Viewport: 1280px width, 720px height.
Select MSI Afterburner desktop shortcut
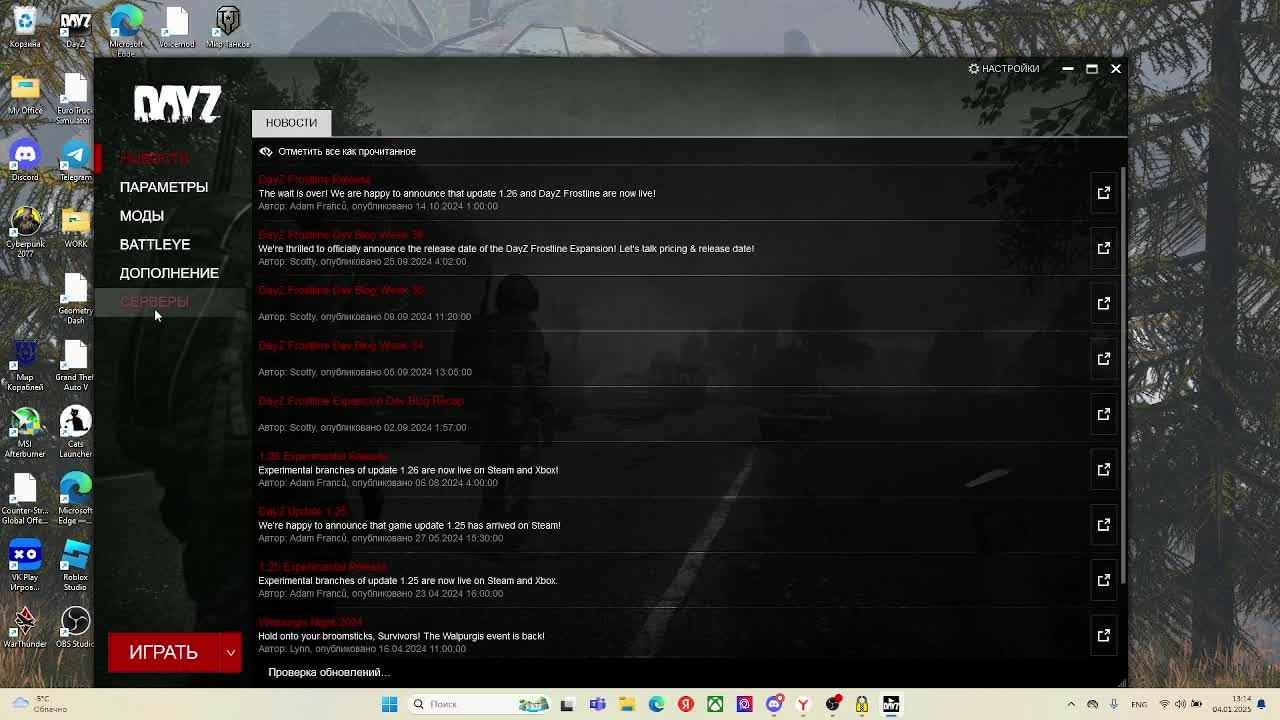[25, 432]
